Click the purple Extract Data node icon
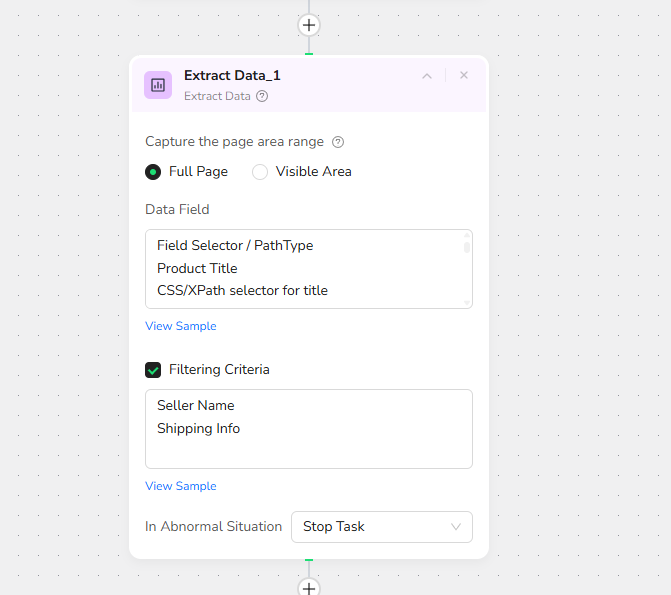 (x=158, y=85)
